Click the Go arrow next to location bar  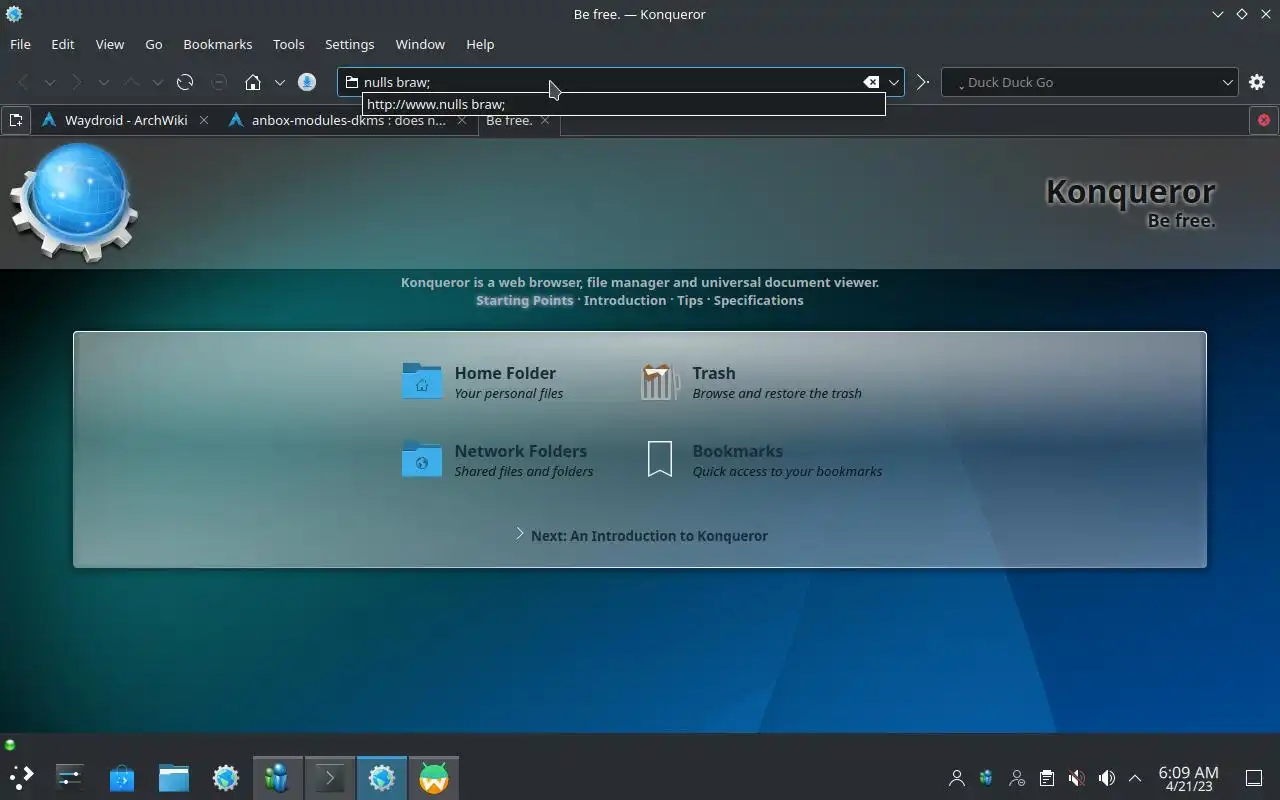coord(922,83)
